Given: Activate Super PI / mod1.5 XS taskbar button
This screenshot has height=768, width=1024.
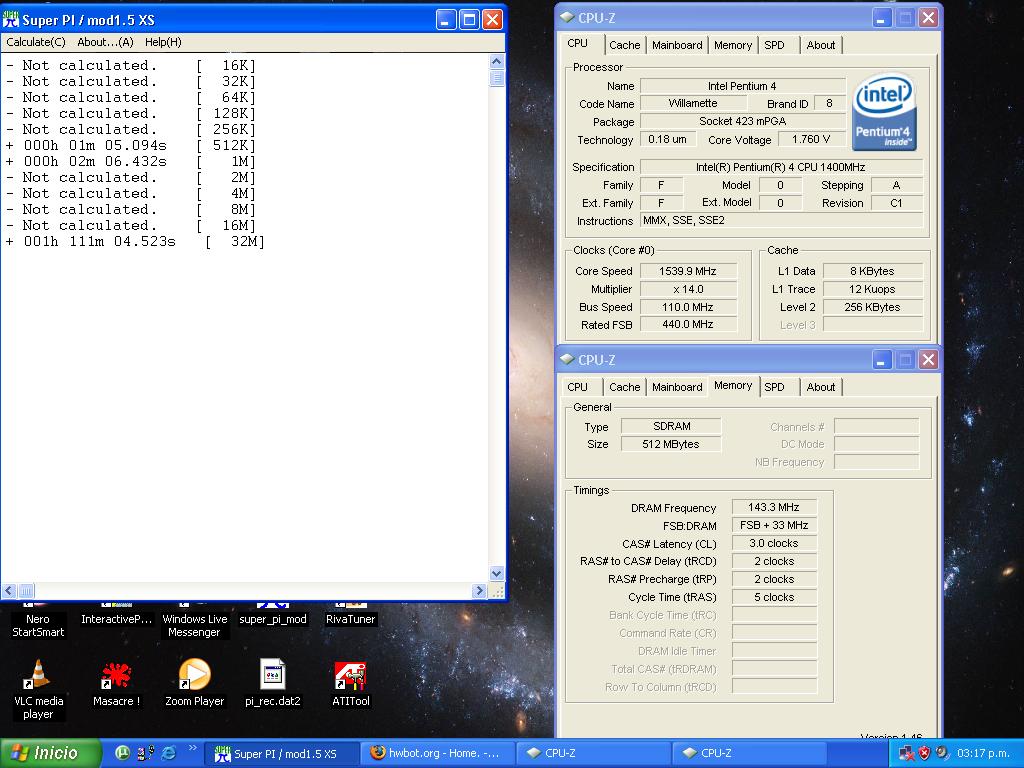Looking at the screenshot, I should click(281, 753).
